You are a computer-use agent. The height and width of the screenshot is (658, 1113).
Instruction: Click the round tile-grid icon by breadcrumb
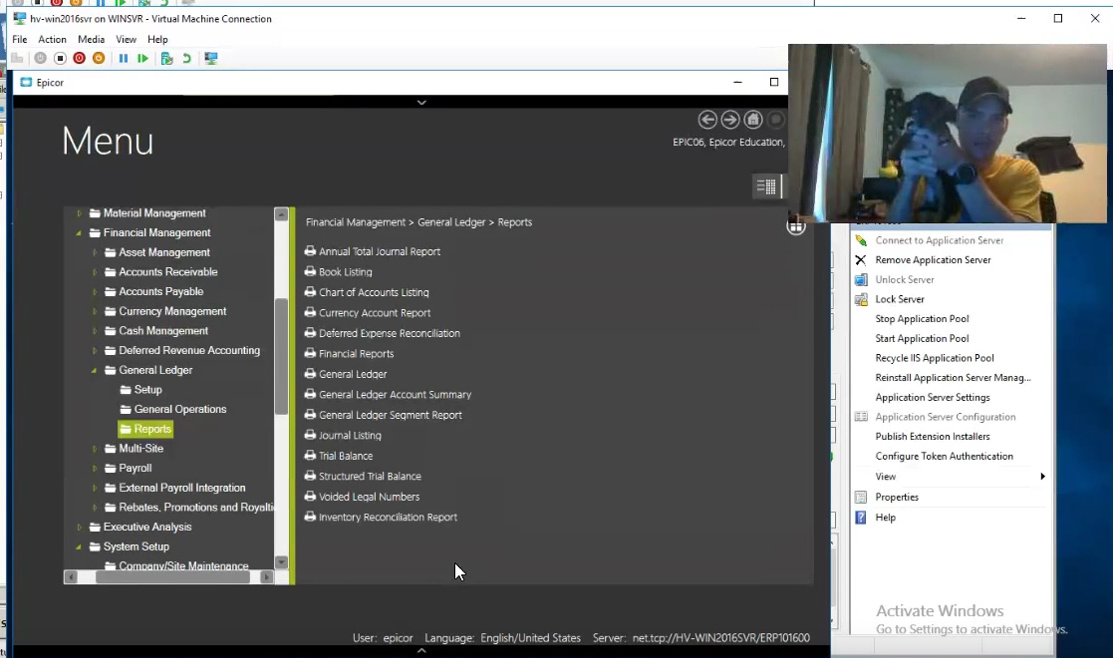coord(796,226)
